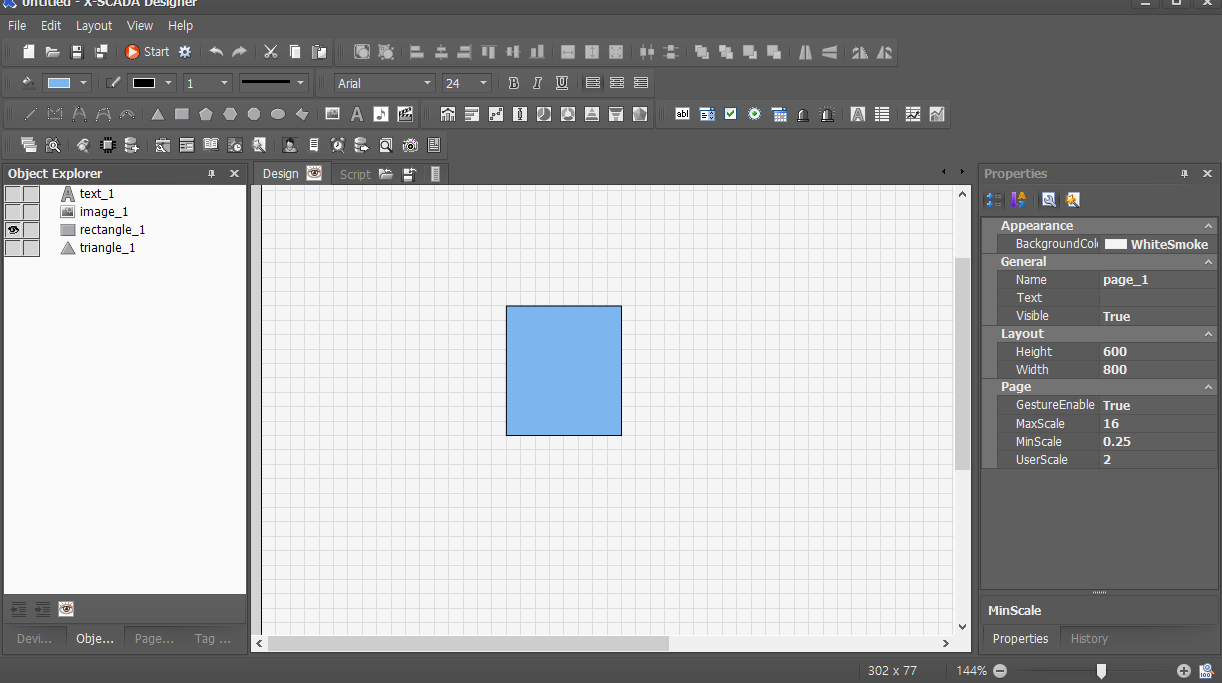Insert a video object via clapperboard icon
1222x683 pixels.
[x=405, y=114]
